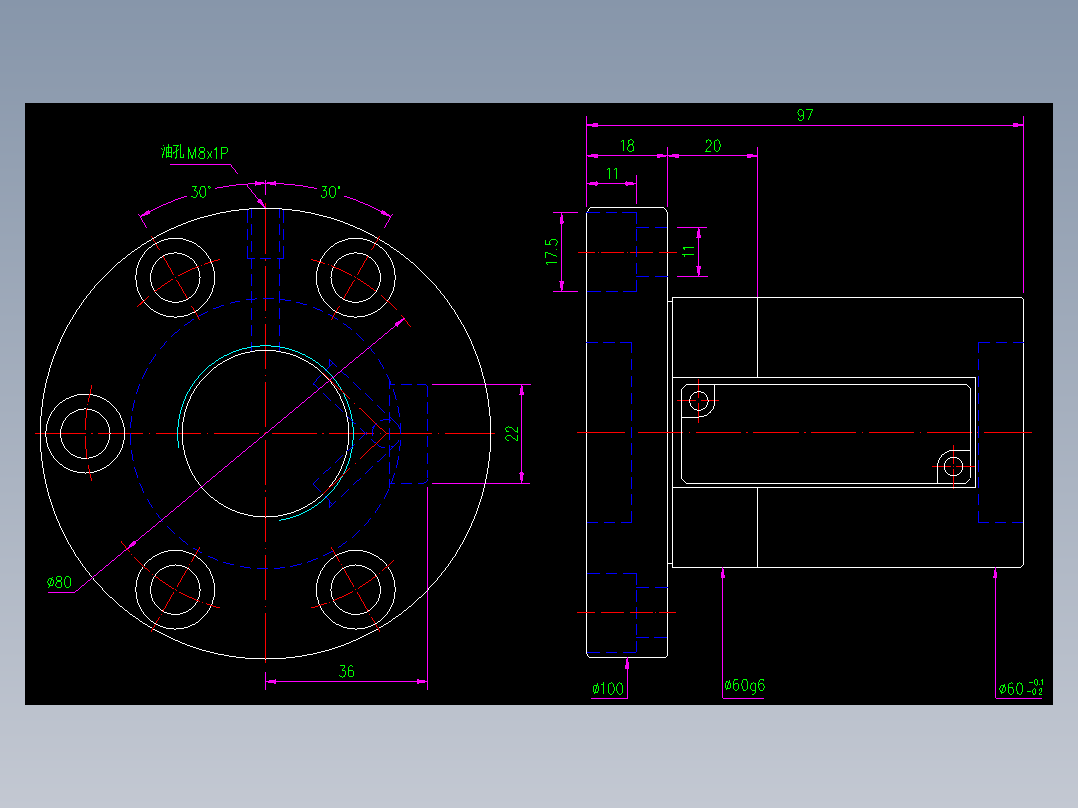The image size is (1078, 808).
Task: Select the ø60 -0.1/-0.2 toleranced diameter label
Action: click(x=1022, y=688)
